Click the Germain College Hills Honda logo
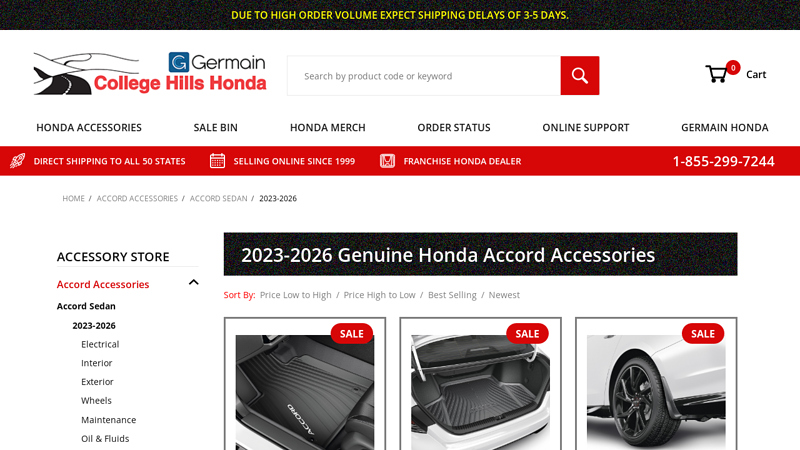This screenshot has width=800, height=450. [x=150, y=73]
